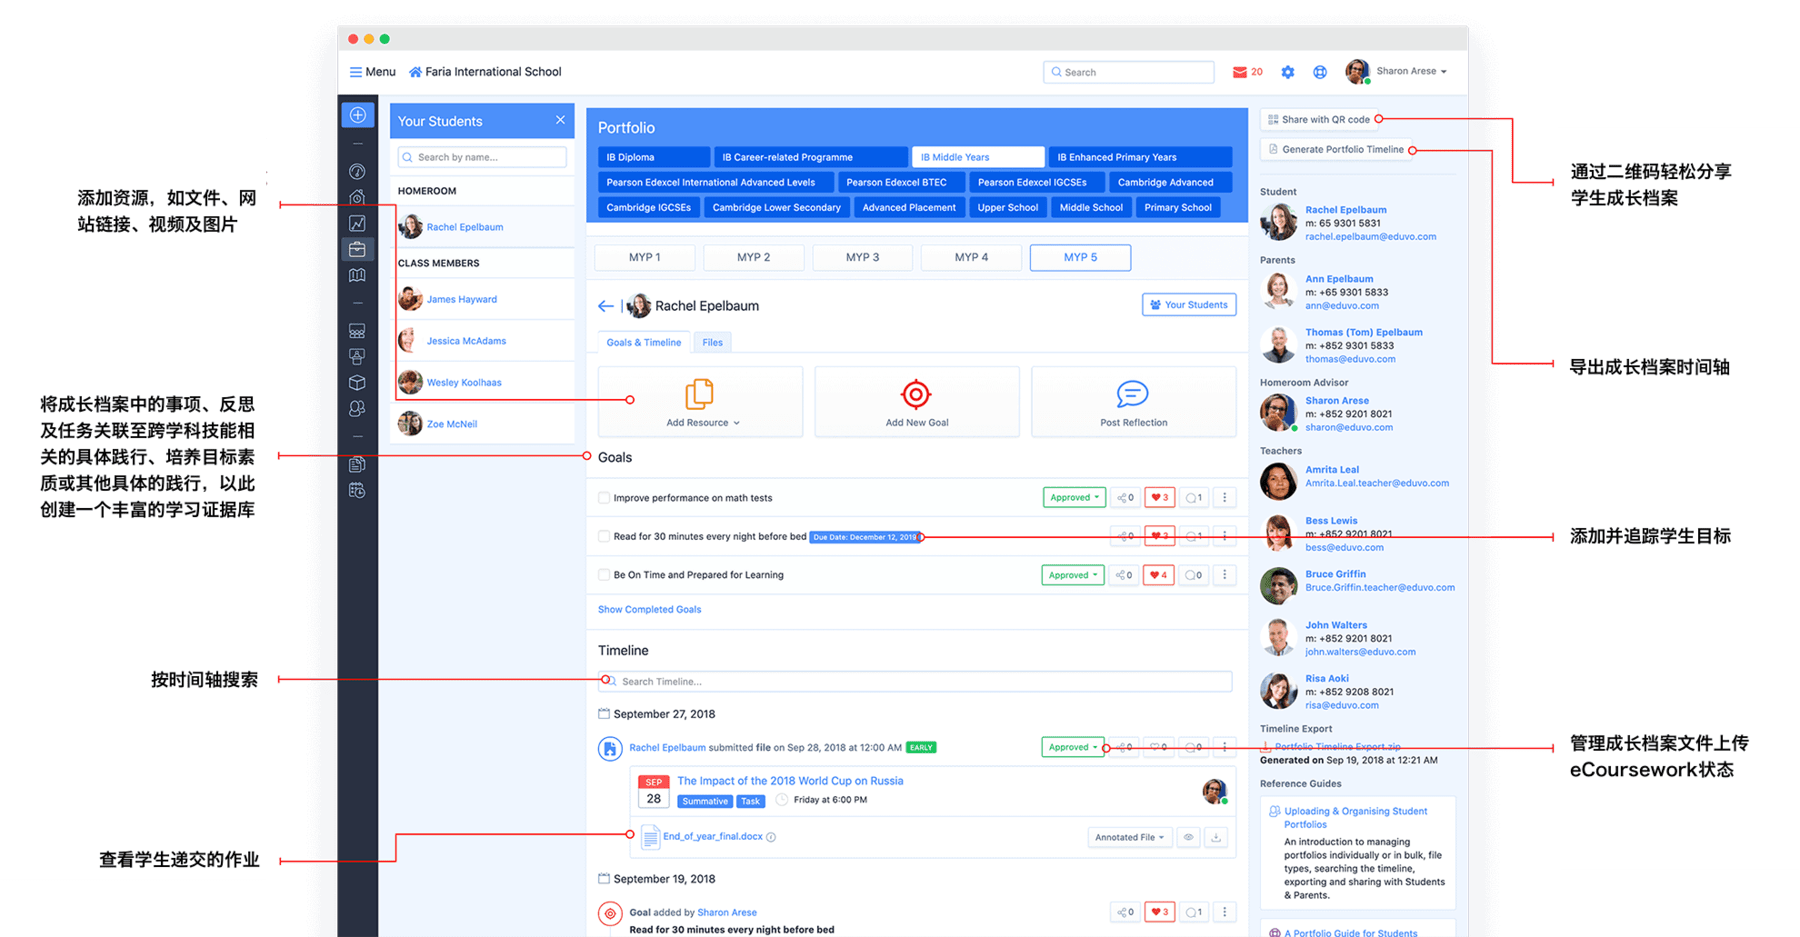The width and height of the screenshot is (1800, 937).
Task: Close the Your Students panel
Action: tap(560, 120)
